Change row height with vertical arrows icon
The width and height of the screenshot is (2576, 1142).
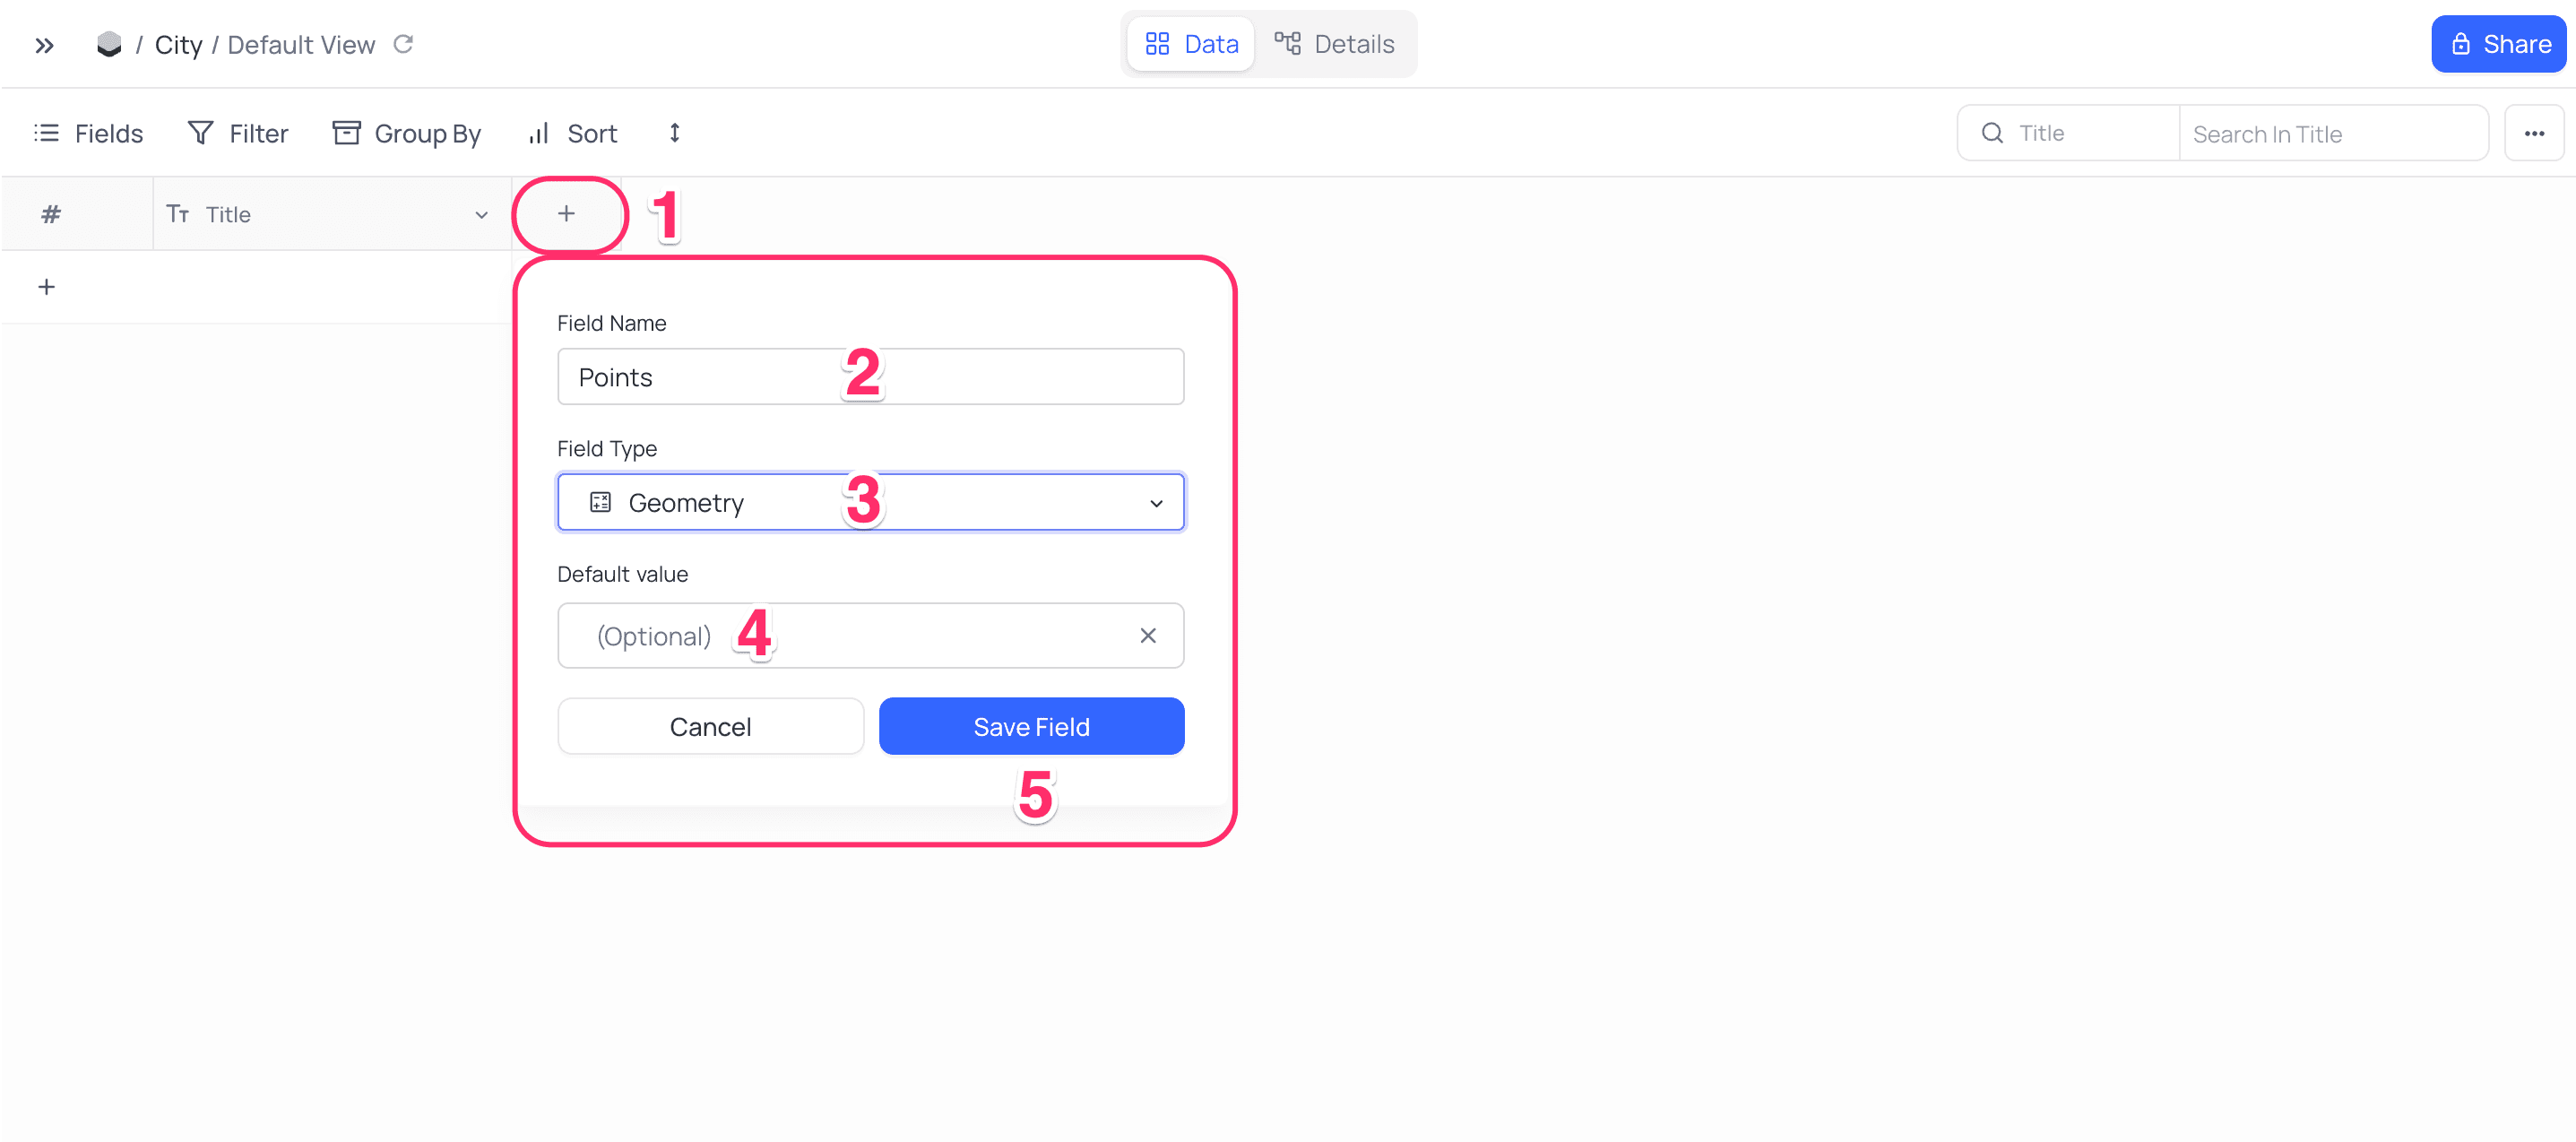675,133
